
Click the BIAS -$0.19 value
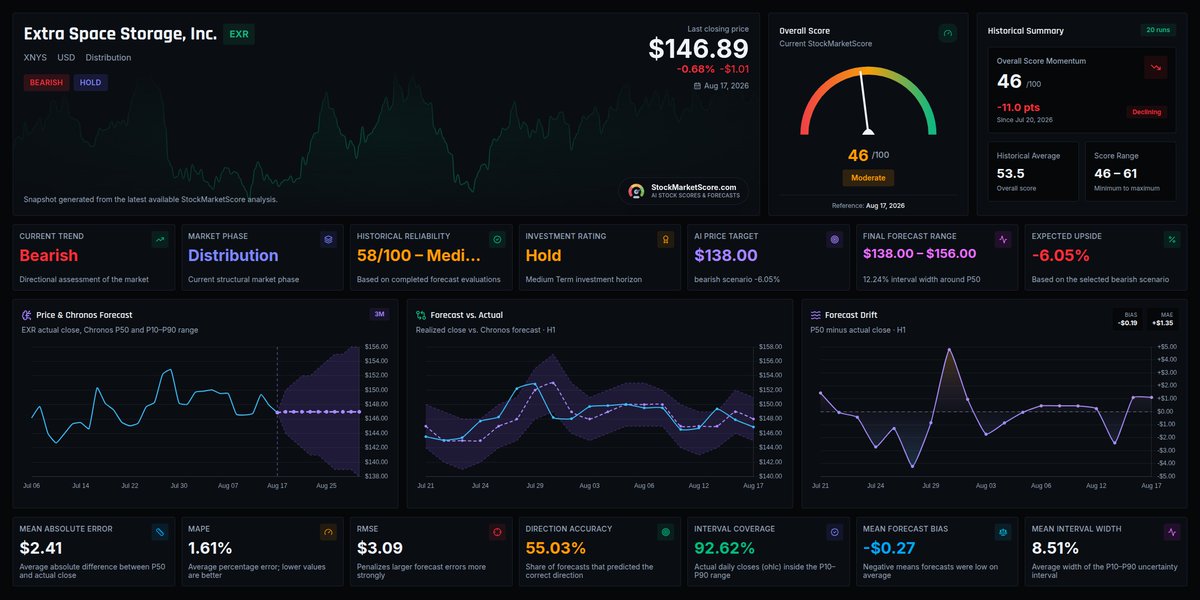point(1128,323)
